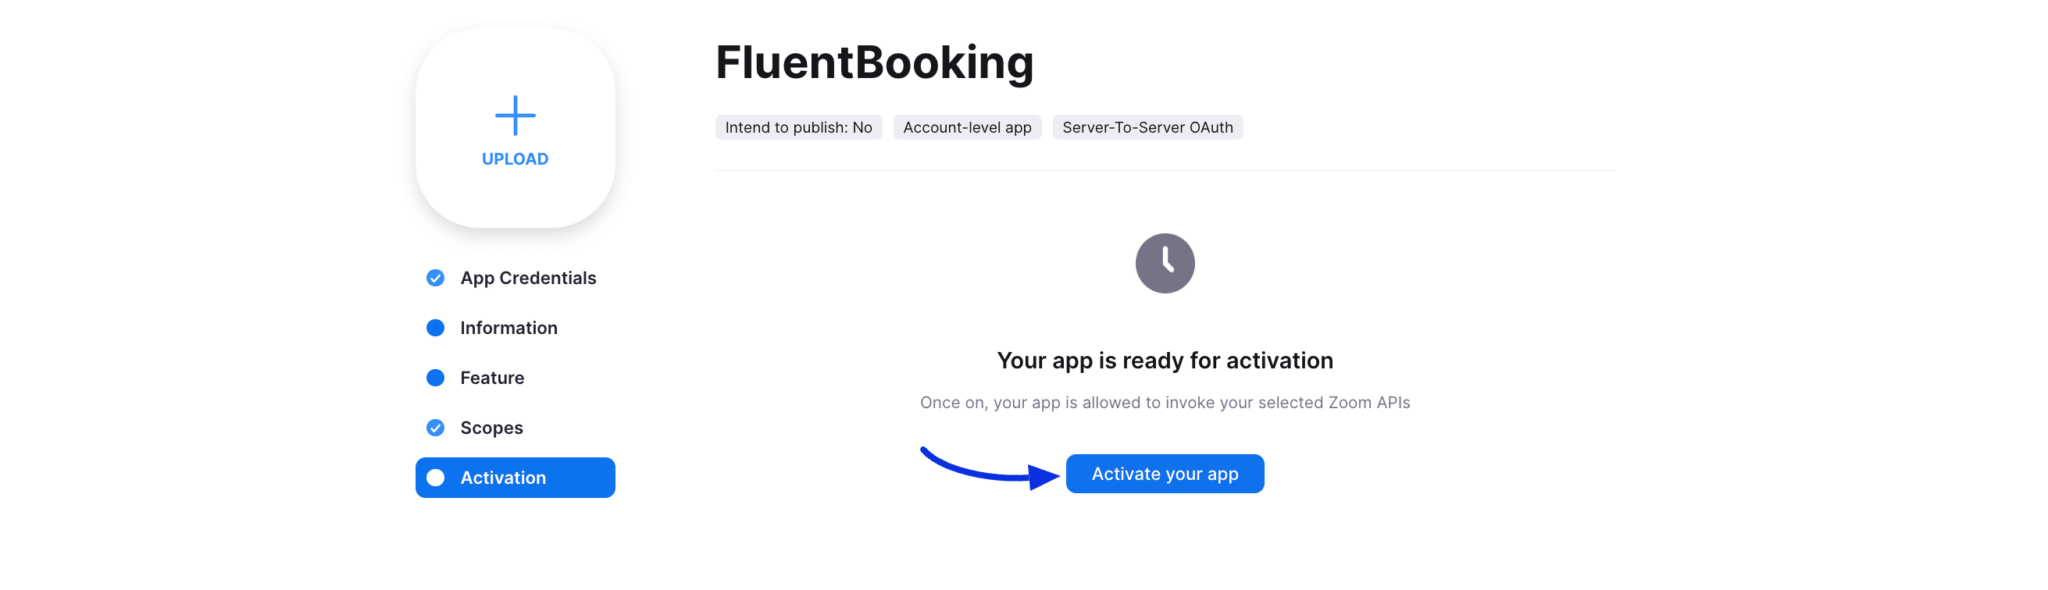Viewport: 2048px width, 590px height.
Task: Click the clock icon above the activation message
Action: [1164, 263]
